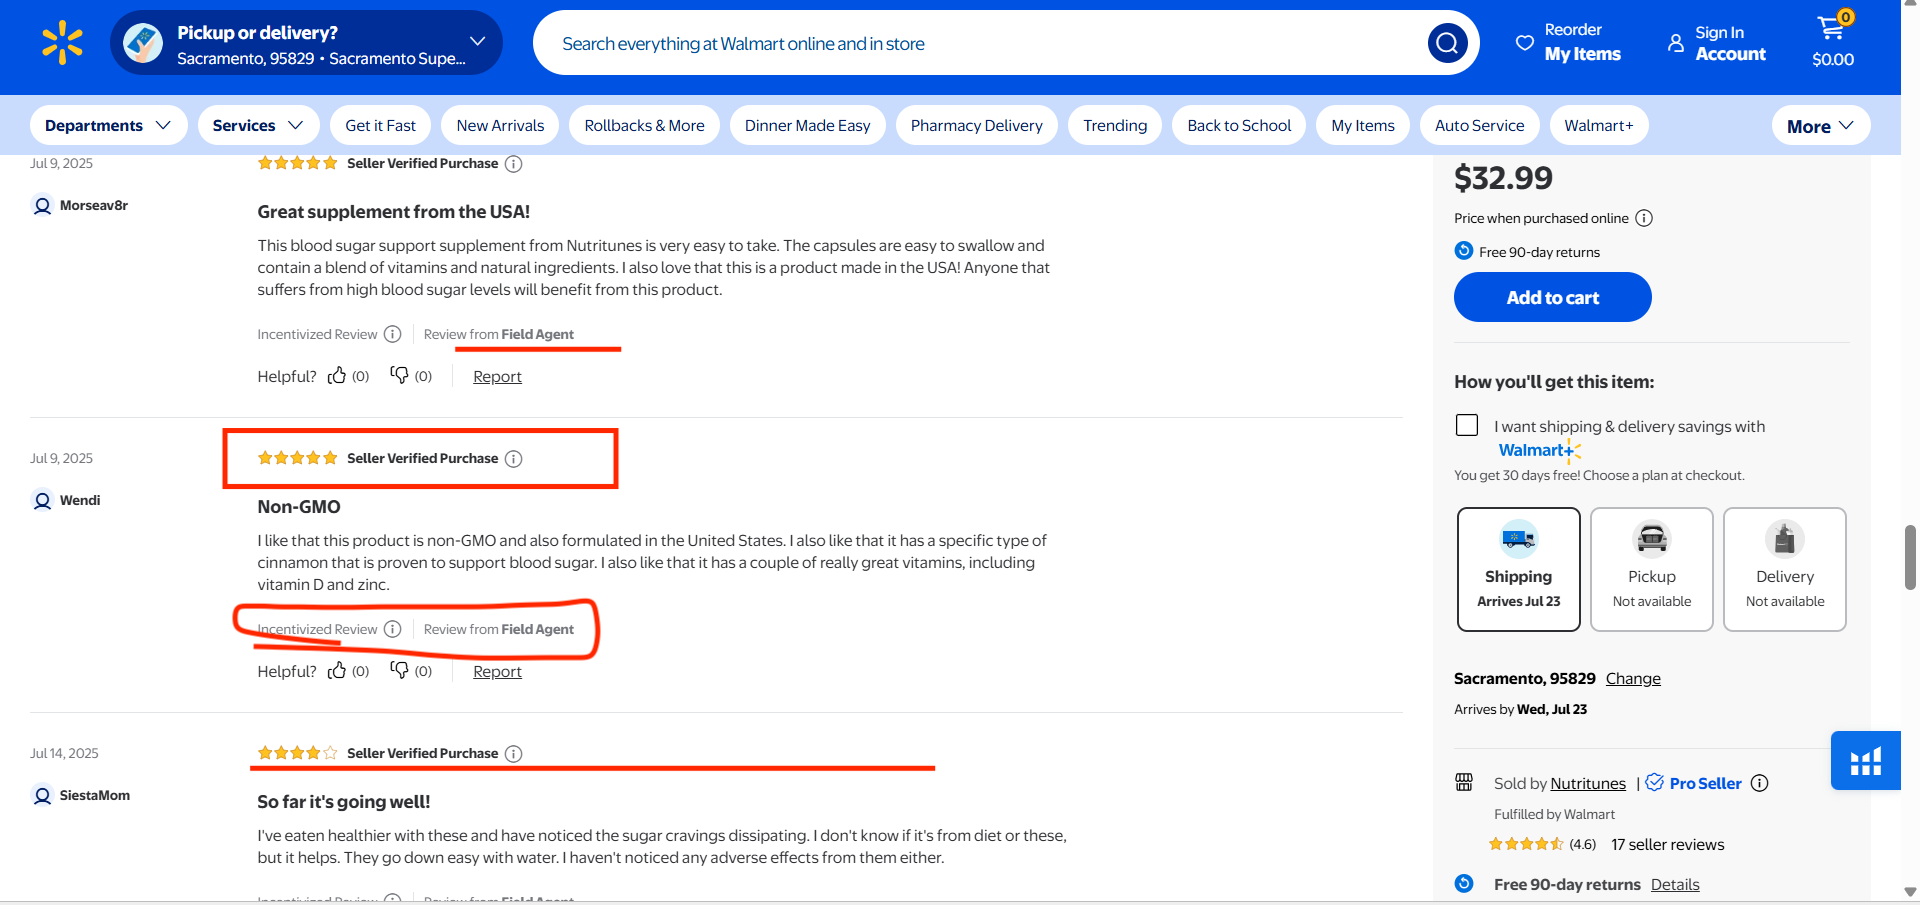Go to Back to School
This screenshot has width=1920, height=905.
[x=1239, y=125]
